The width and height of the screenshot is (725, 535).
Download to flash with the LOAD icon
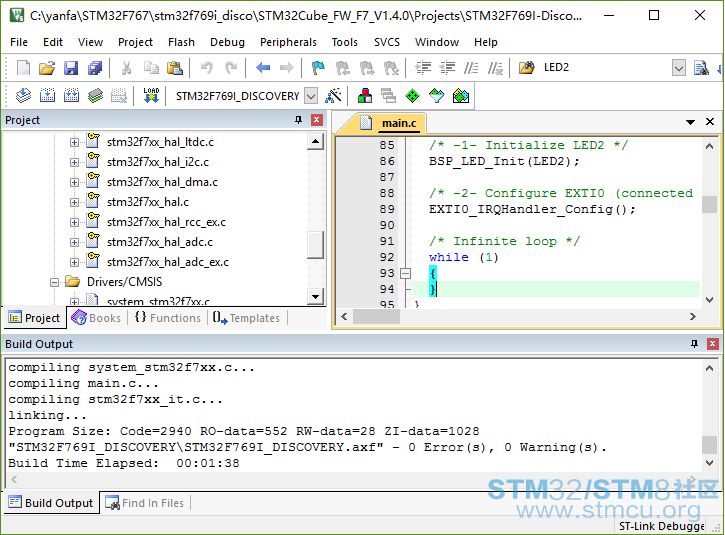tap(151, 96)
